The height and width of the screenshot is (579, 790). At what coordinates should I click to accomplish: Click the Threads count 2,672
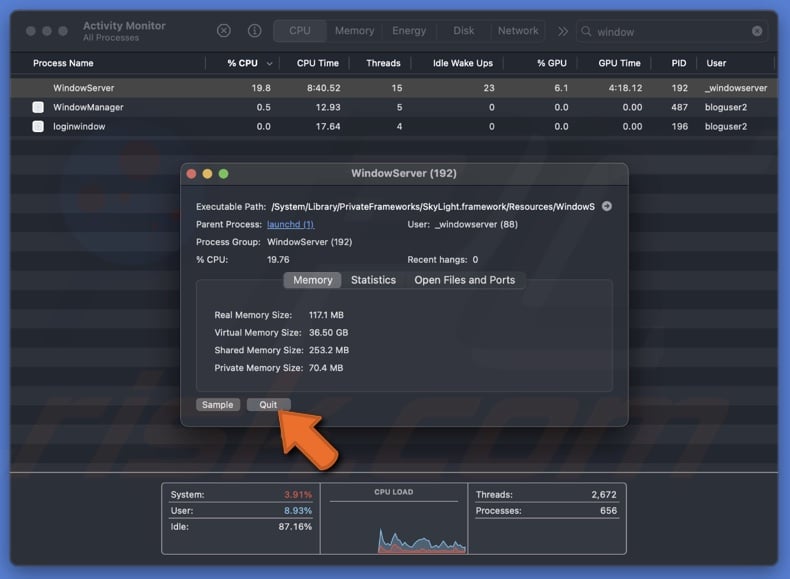click(x=604, y=494)
